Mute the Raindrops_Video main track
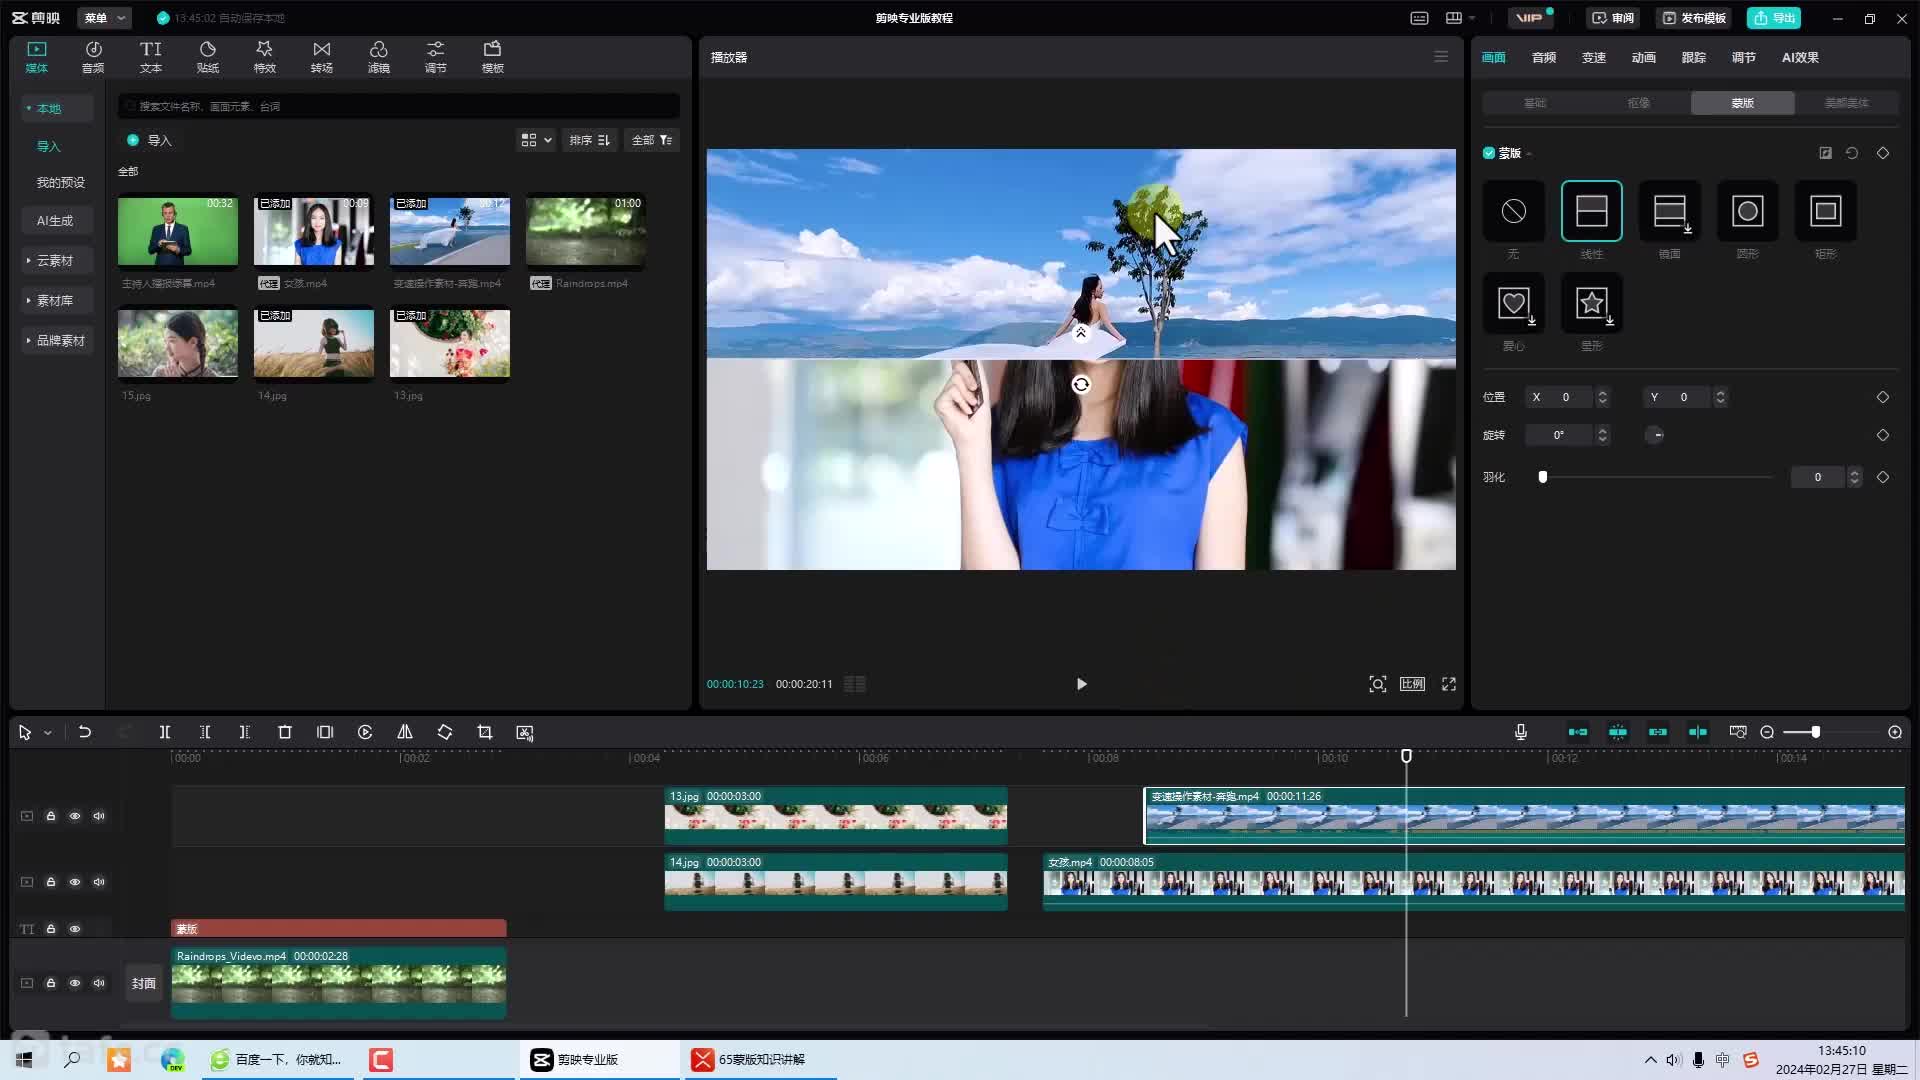The width and height of the screenshot is (1920, 1080). [99, 983]
